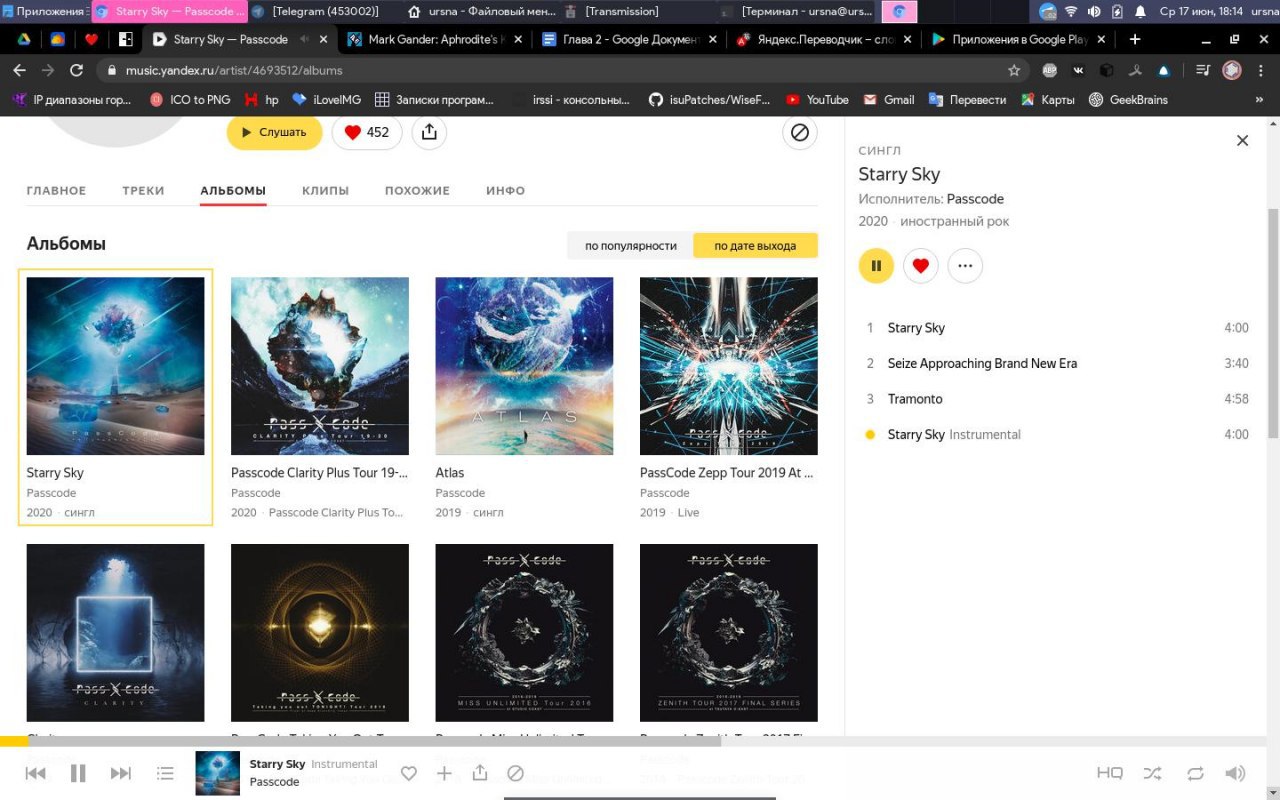Open the play queue list icon
1280x800 pixels.
pyautogui.click(x=166, y=773)
